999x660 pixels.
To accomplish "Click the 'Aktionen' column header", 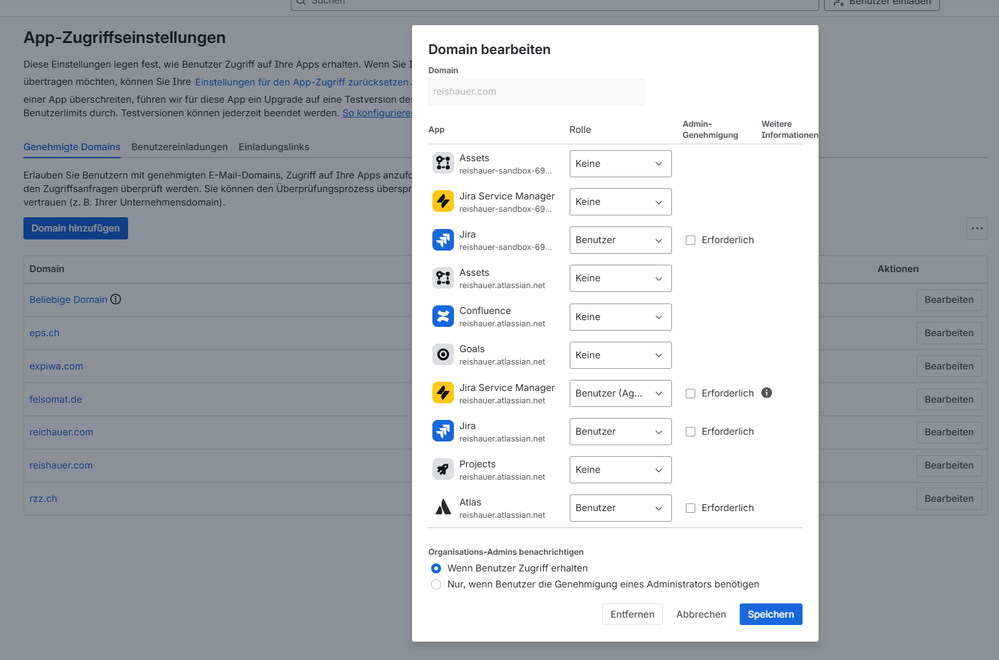I will 898,269.
